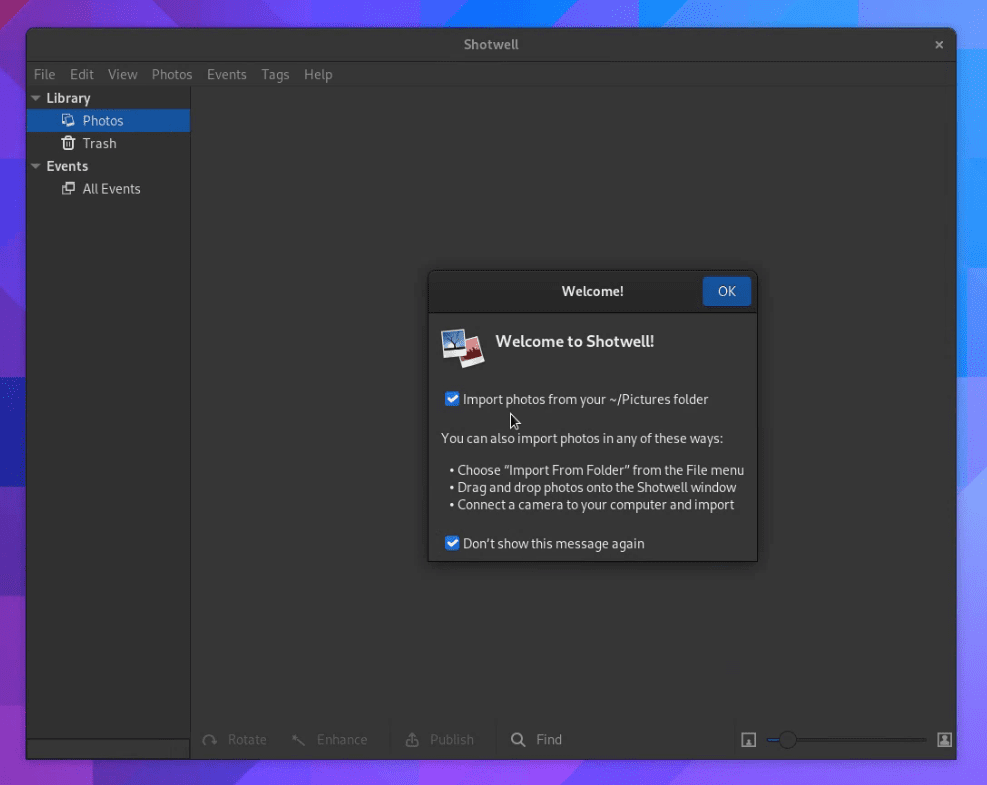The image size is (987, 785).
Task: Click the small thumbnail size icon
Action: click(748, 739)
